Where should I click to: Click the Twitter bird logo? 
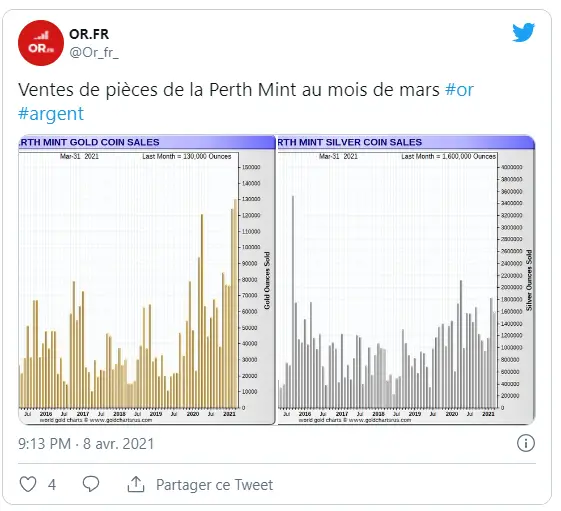[523, 33]
